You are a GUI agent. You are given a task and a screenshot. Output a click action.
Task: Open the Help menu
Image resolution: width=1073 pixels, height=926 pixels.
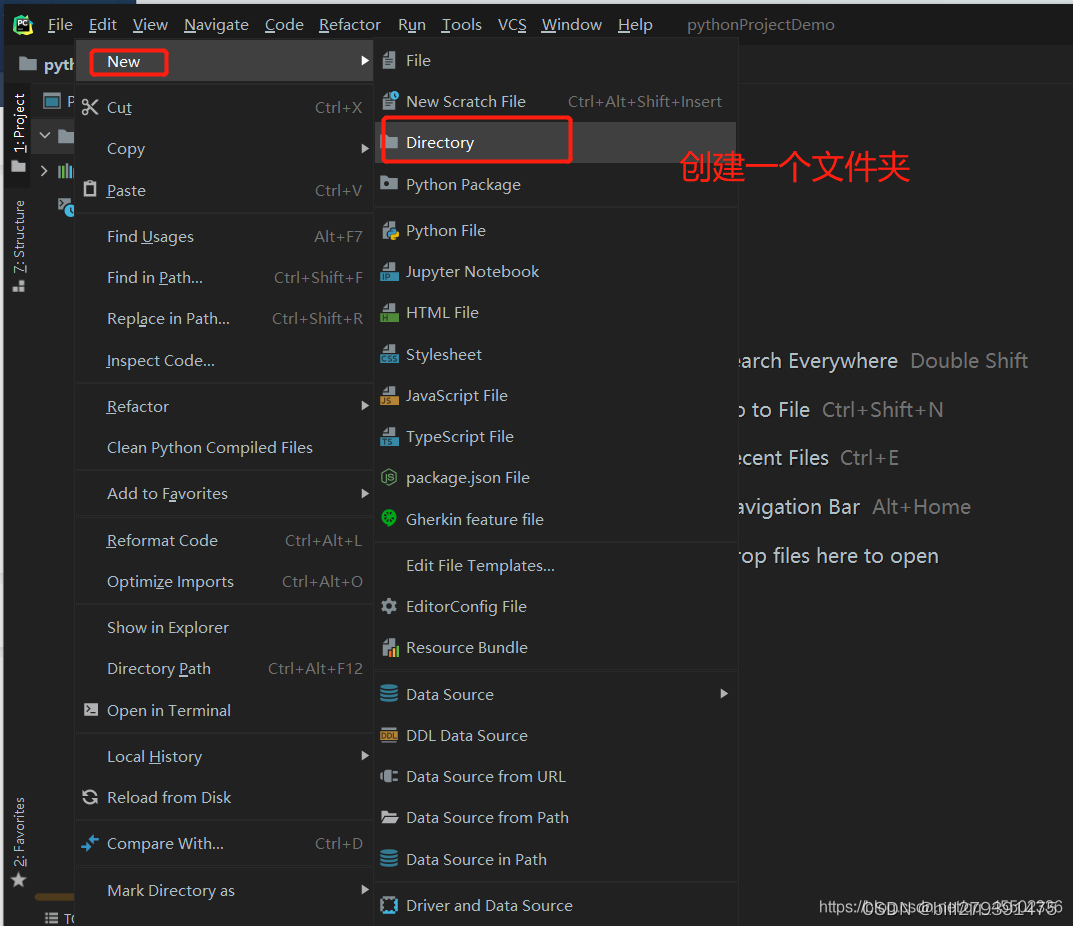(x=635, y=25)
